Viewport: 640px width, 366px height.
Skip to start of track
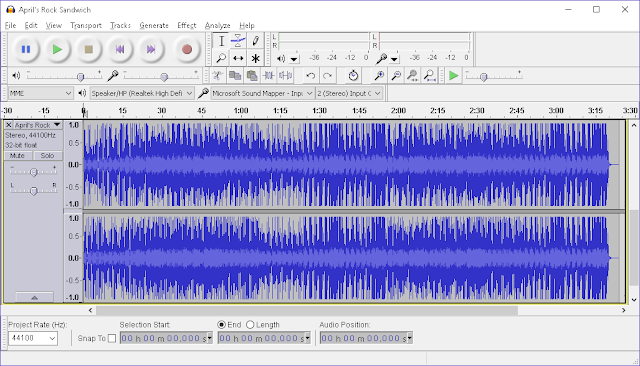(120, 49)
